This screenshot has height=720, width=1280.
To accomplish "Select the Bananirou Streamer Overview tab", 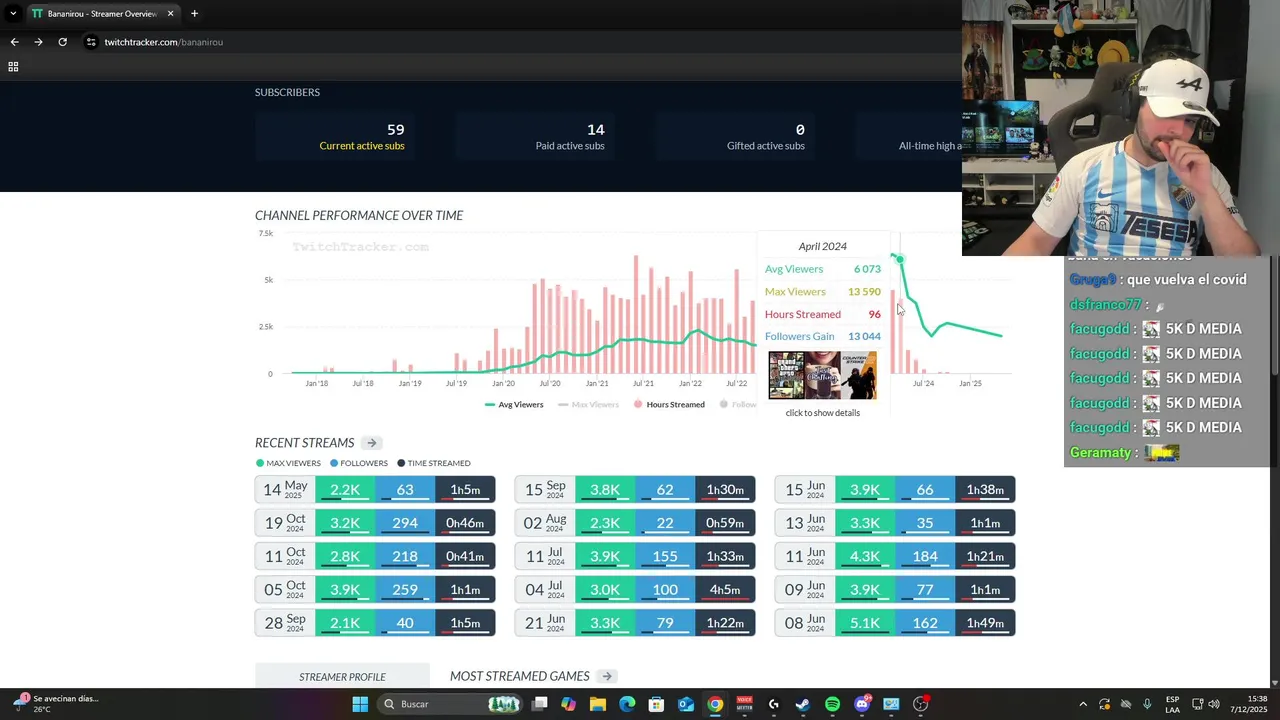I will pyautogui.click(x=102, y=14).
